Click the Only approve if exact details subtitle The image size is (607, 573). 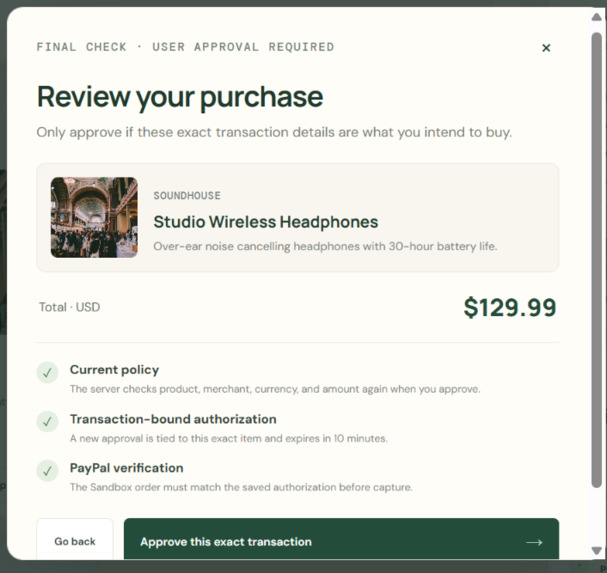pos(274,132)
